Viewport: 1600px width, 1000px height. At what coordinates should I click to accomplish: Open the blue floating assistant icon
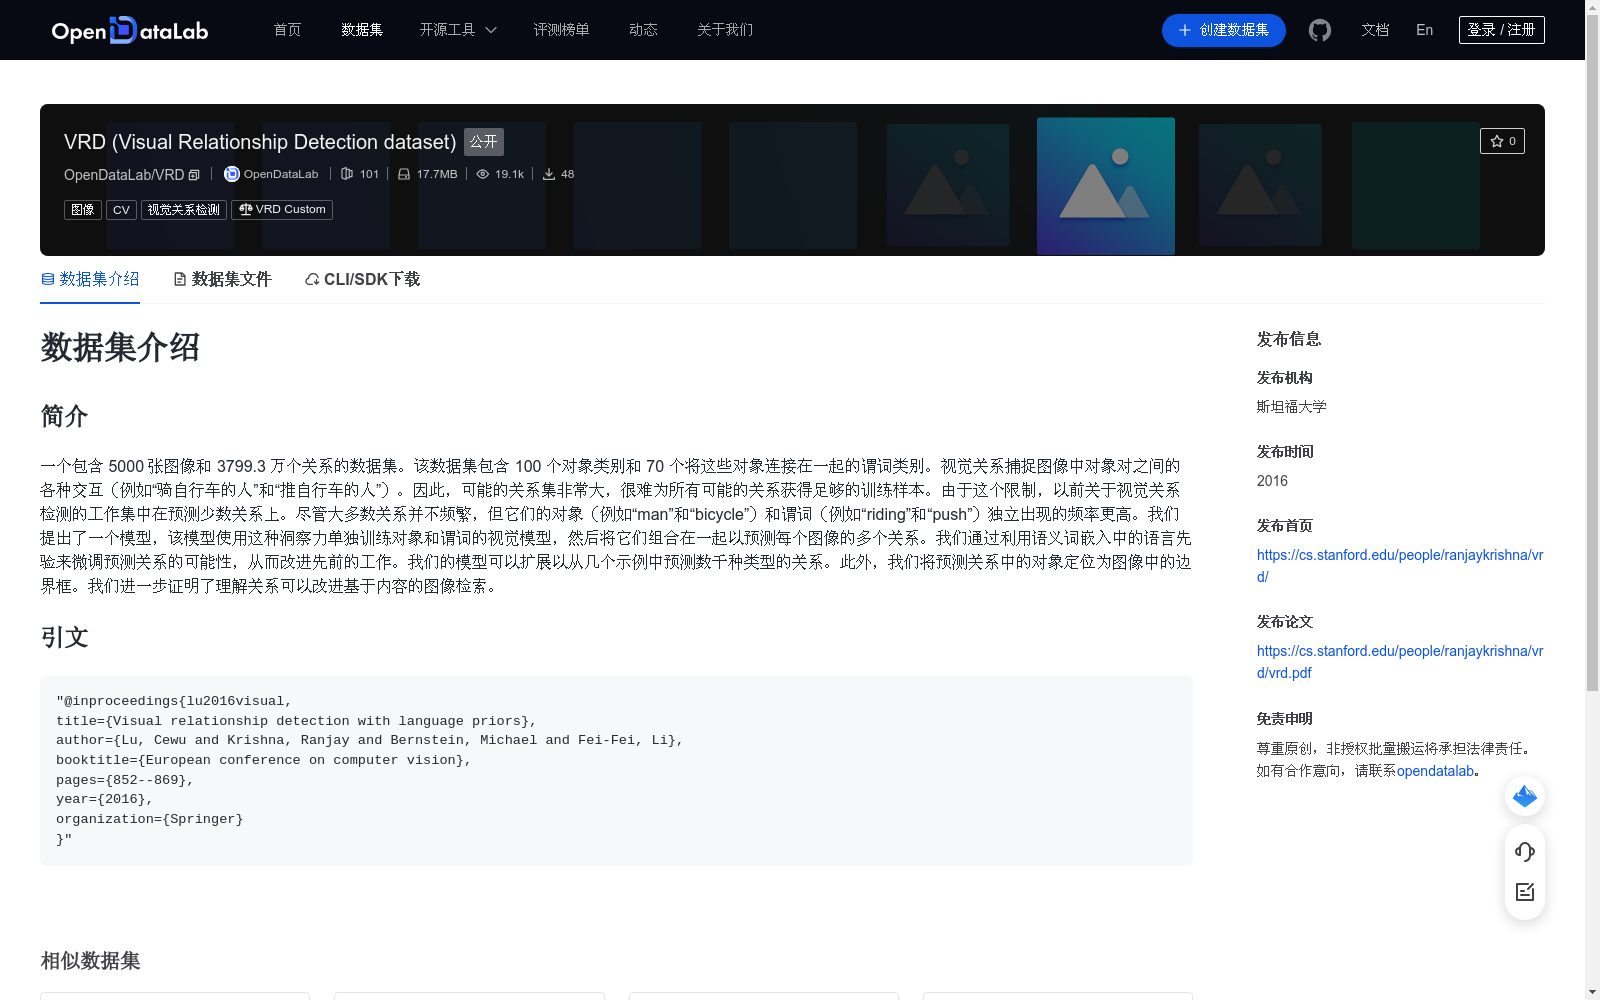click(x=1525, y=796)
